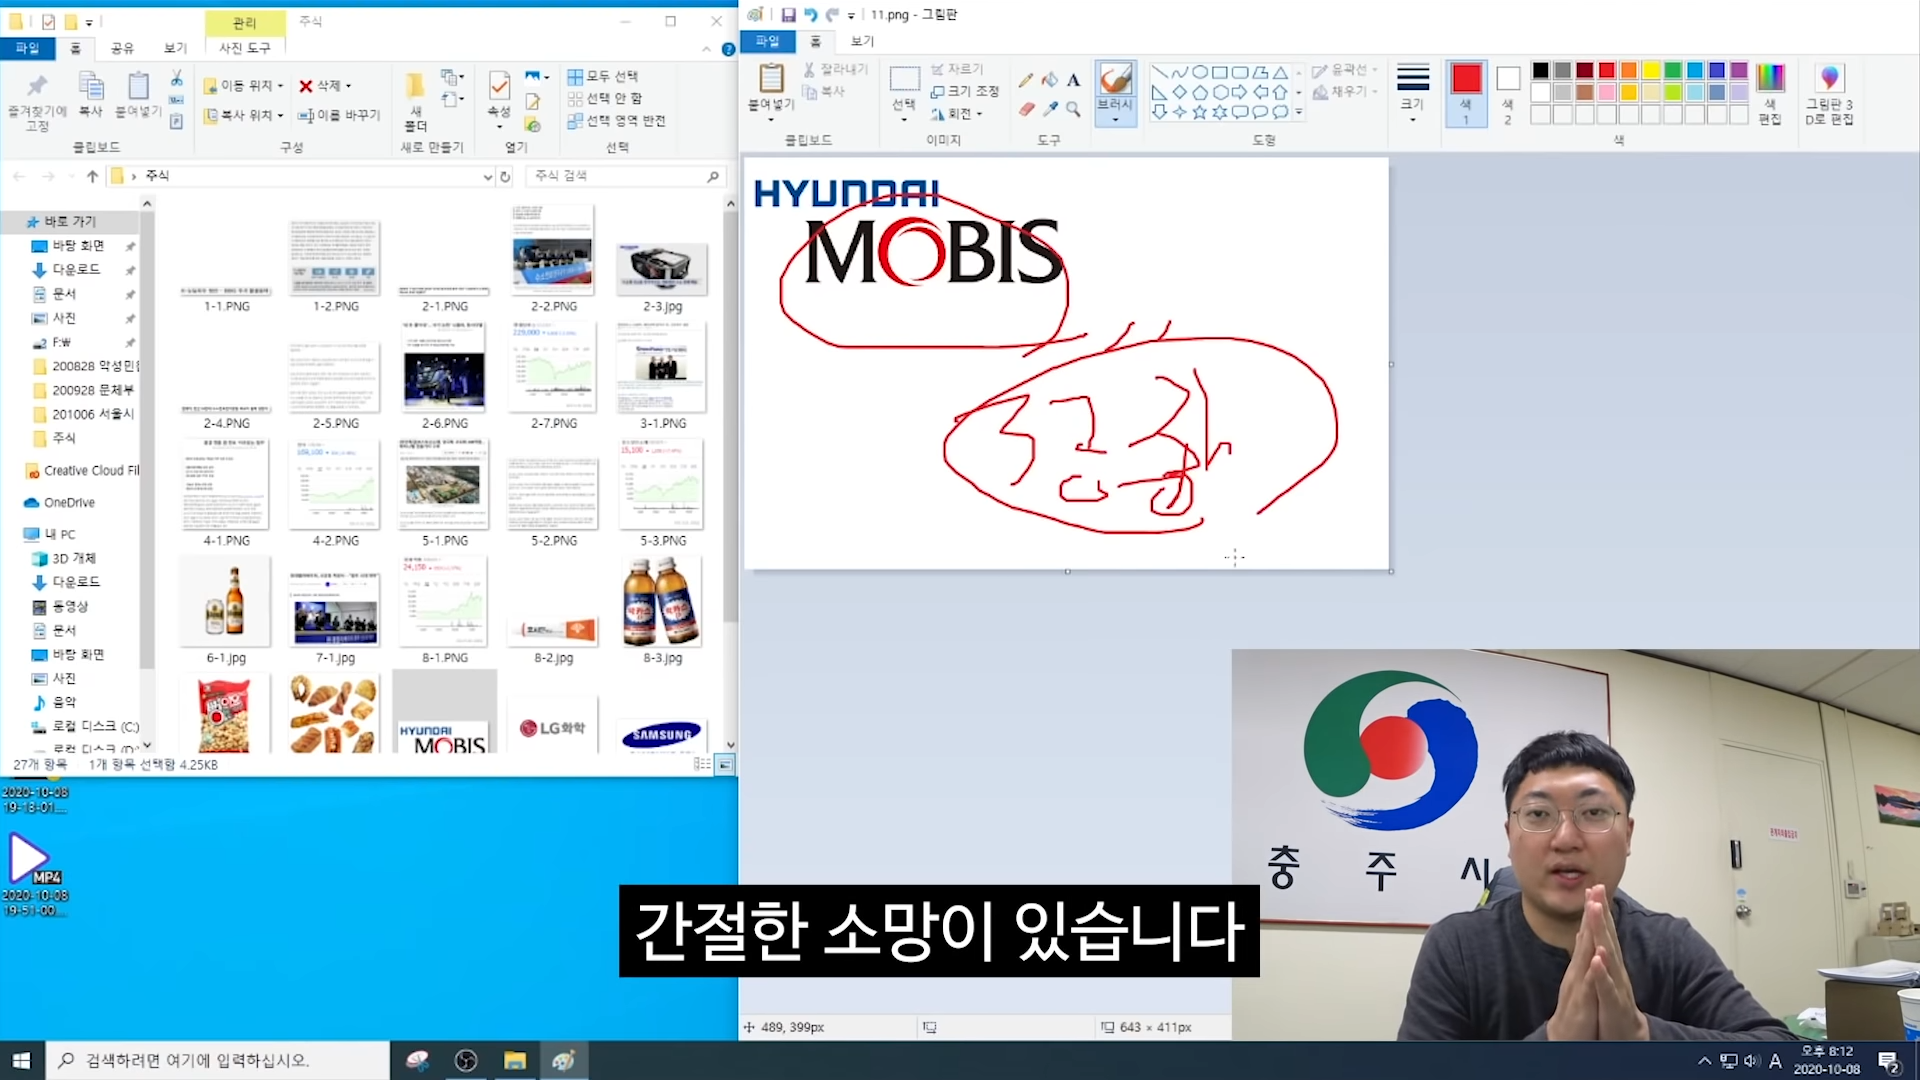
Task: Click Rename (이름 바꾸기) in Explorer
Action: (x=339, y=115)
